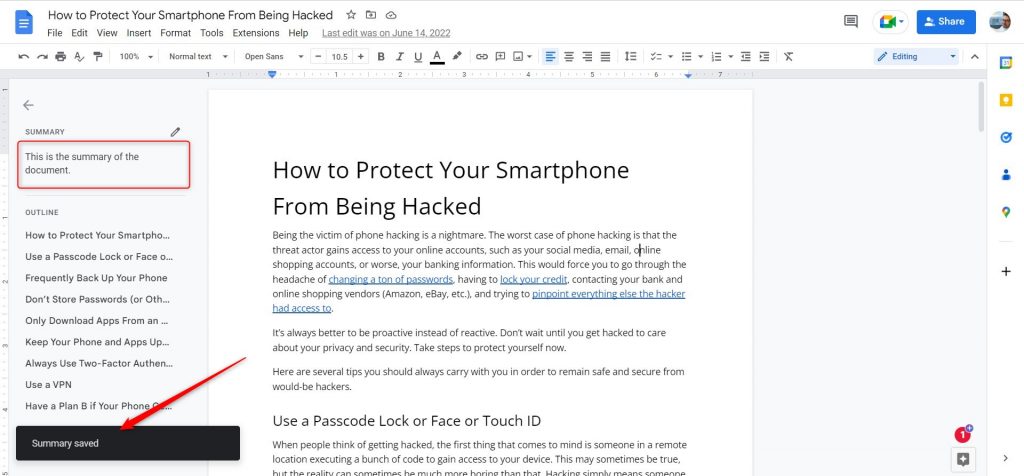Add a comment from the toolbar

(500, 57)
